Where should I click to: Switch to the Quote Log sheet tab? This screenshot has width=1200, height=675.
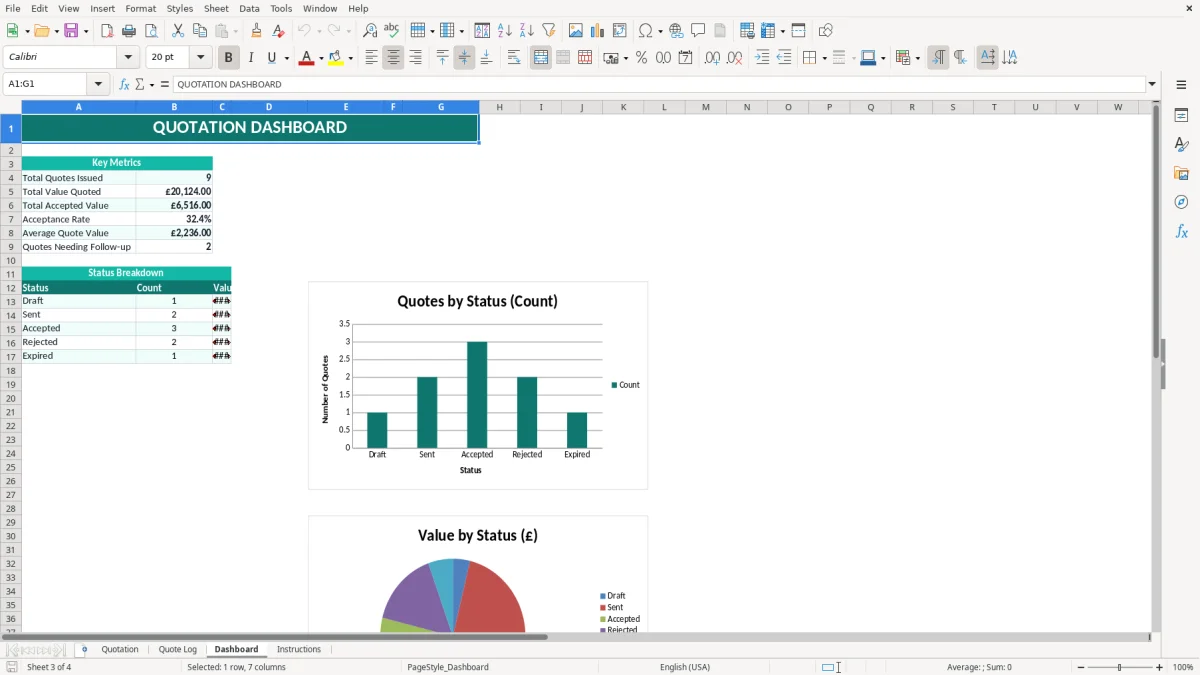[178, 649]
